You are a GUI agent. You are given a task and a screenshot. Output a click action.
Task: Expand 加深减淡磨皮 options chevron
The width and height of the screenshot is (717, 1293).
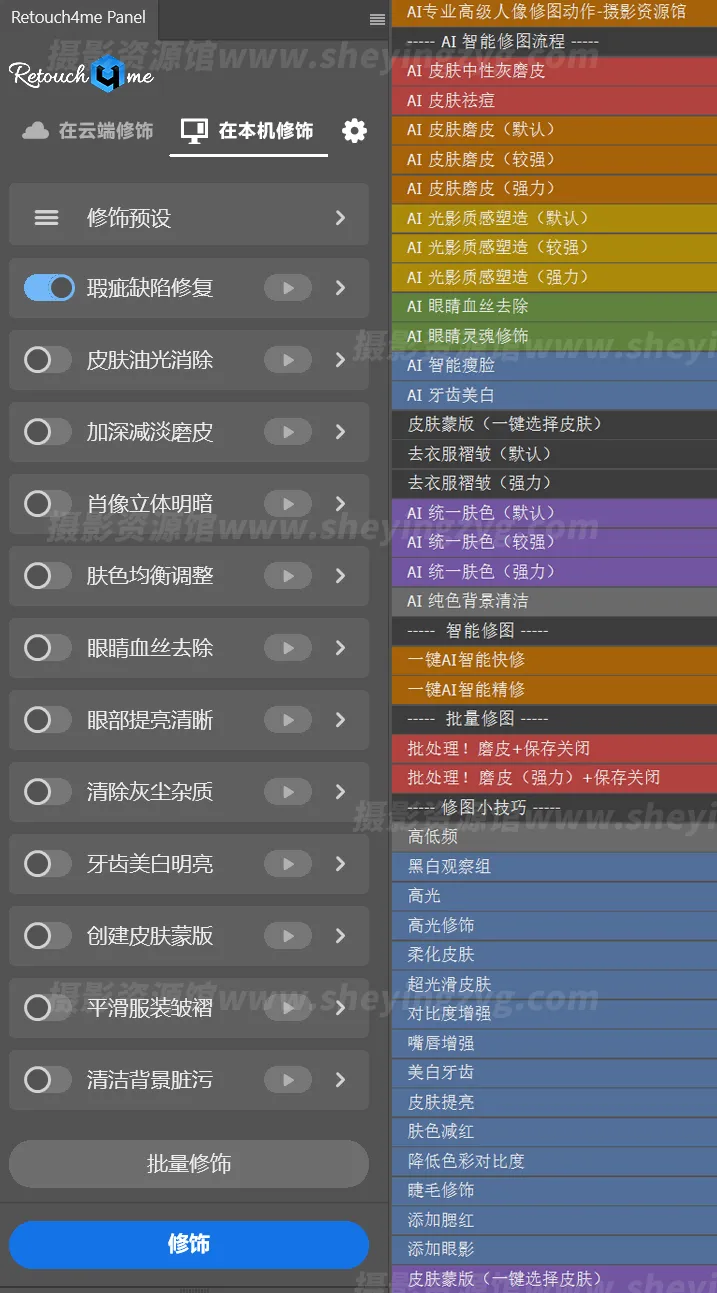(x=341, y=432)
